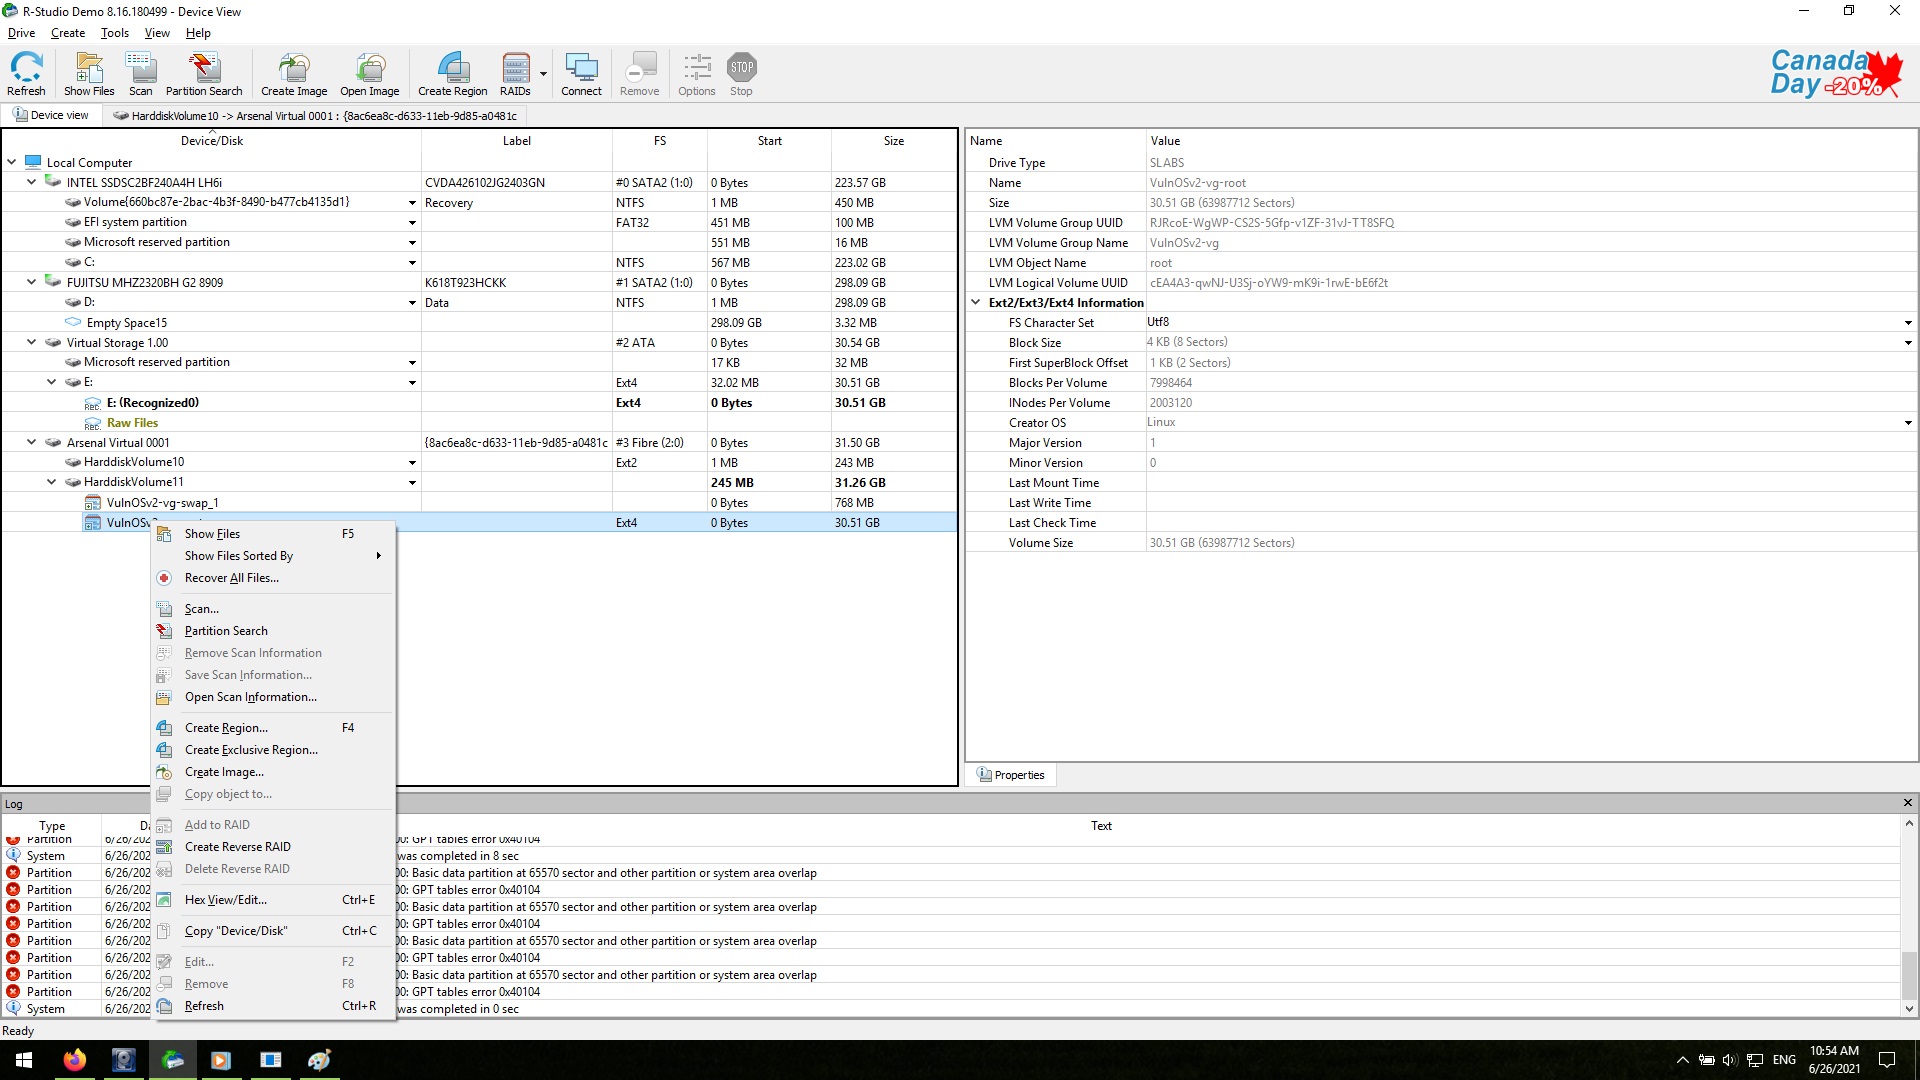
Task: Choose Show Files in the context menu
Action: click(x=273, y=534)
